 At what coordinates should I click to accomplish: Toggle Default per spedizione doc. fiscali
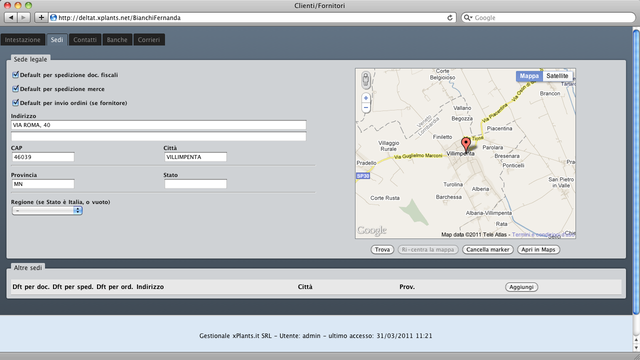click(16, 75)
